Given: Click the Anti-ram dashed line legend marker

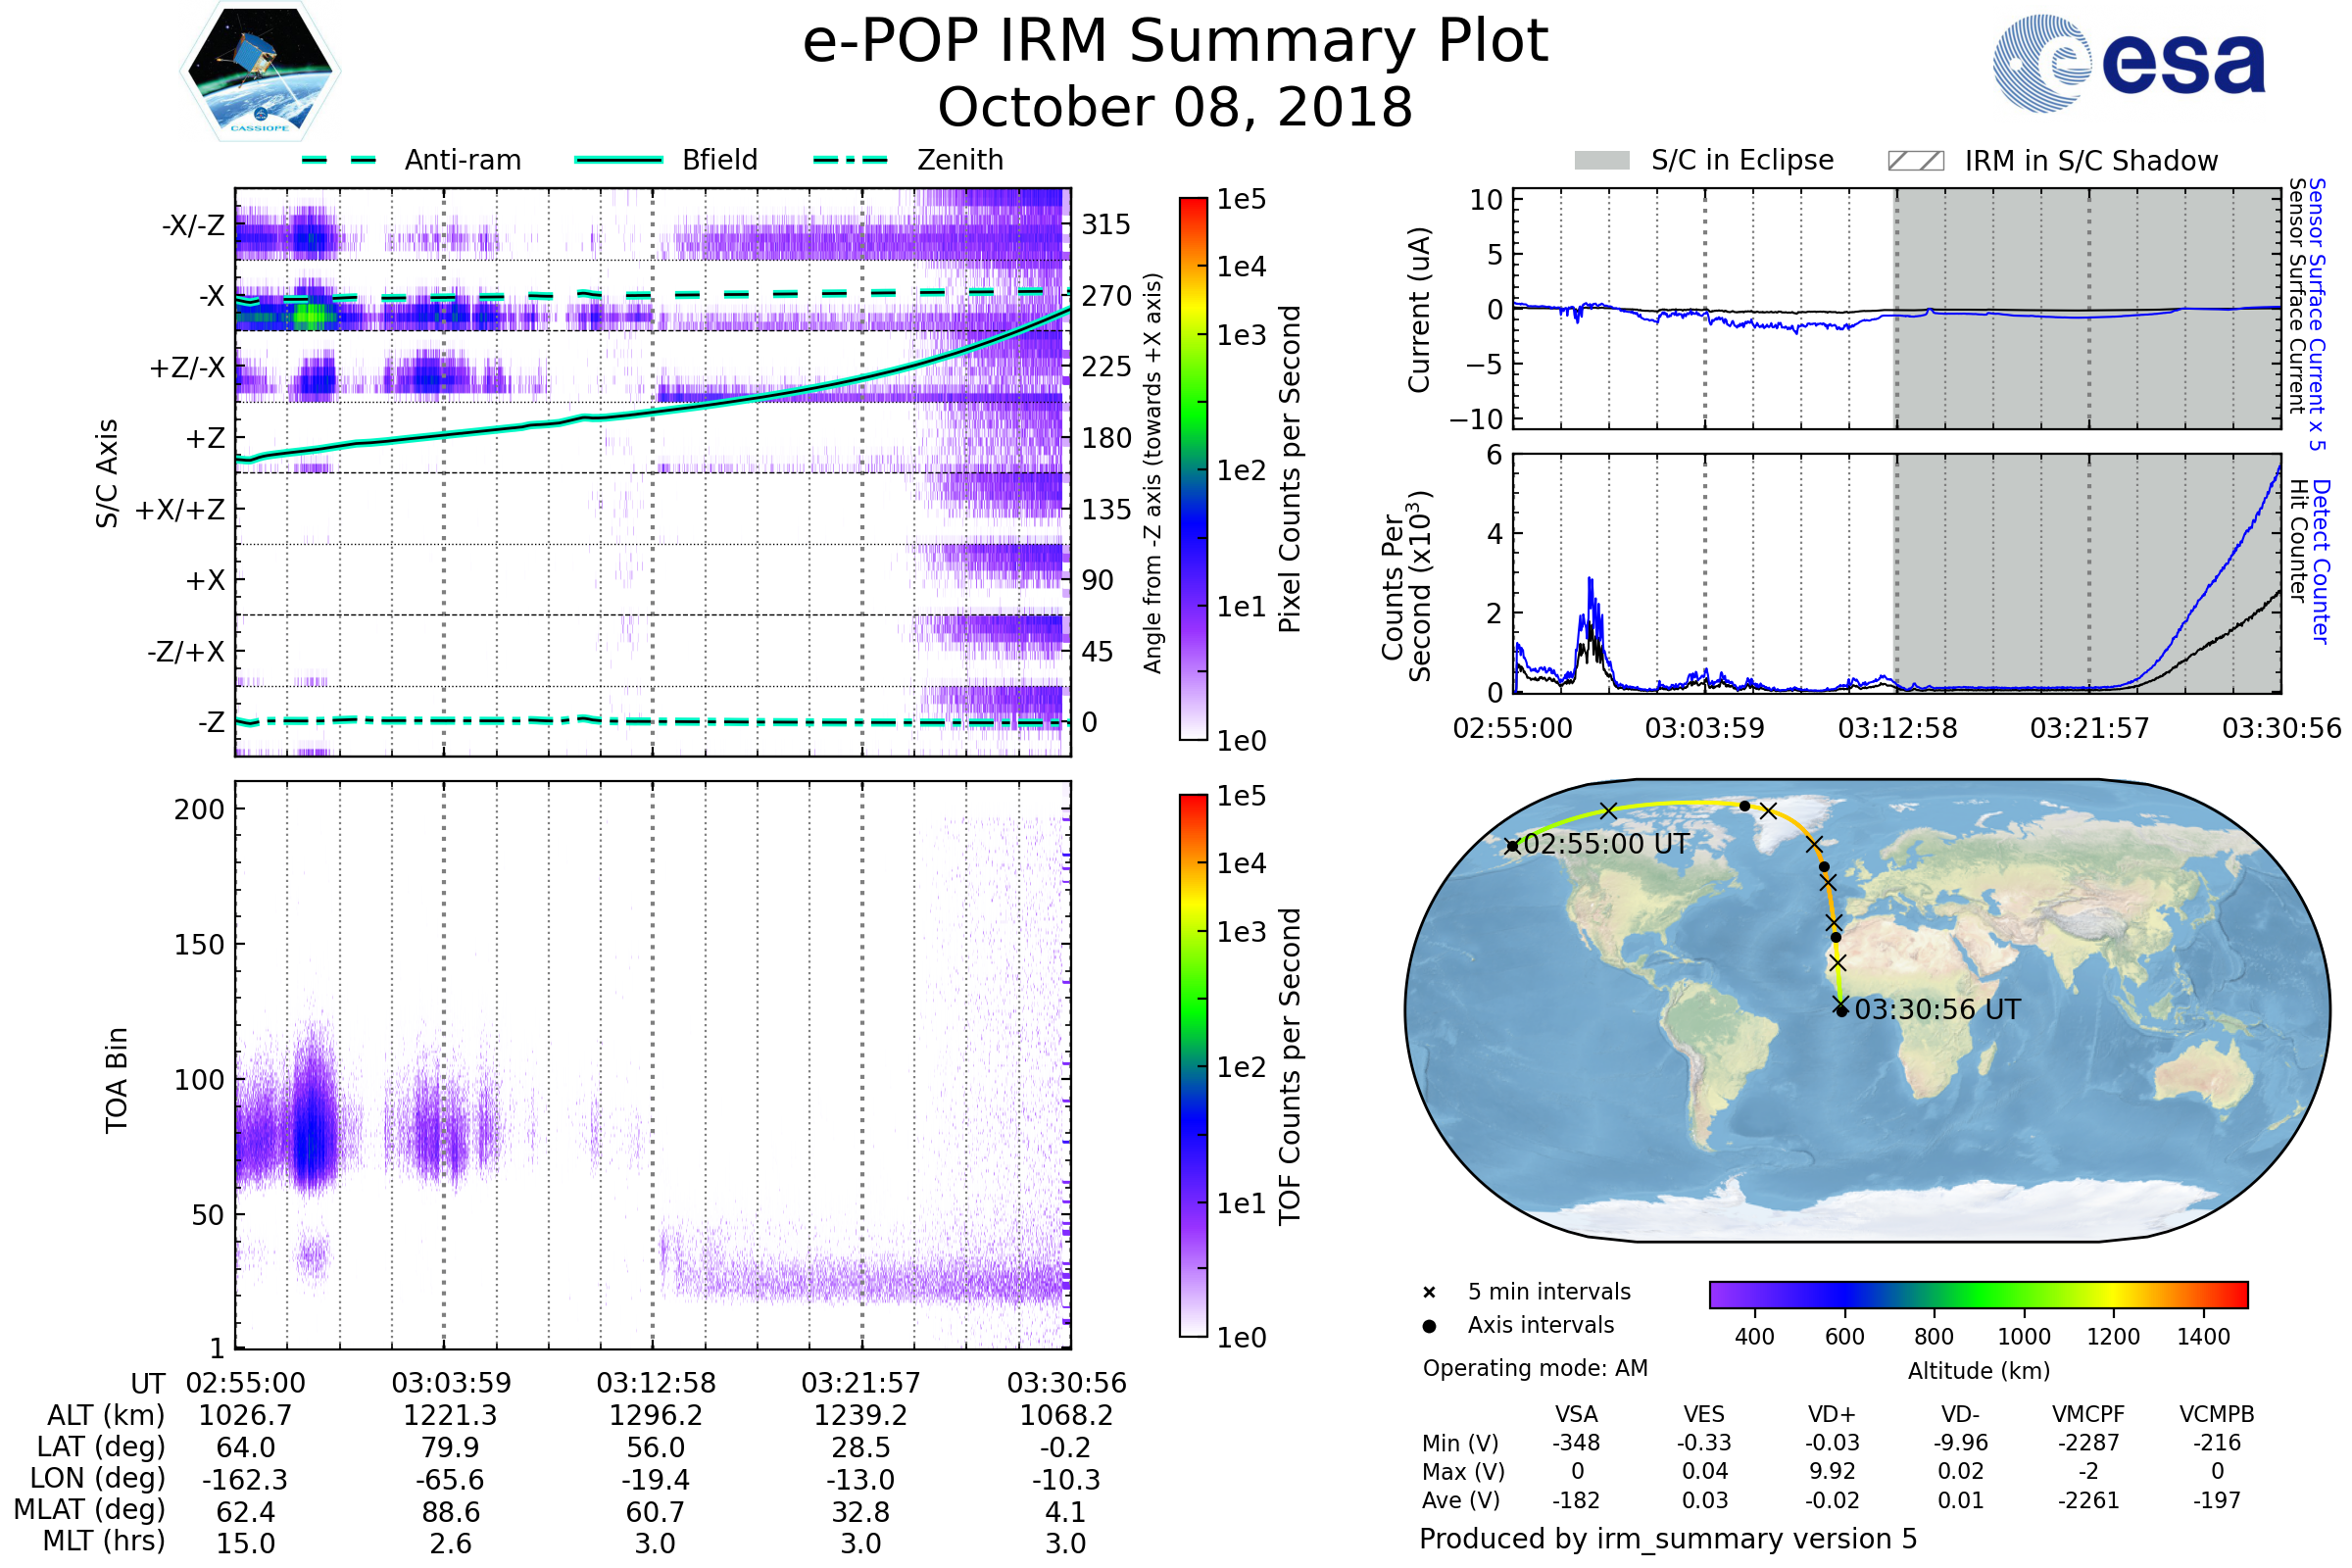Looking at the screenshot, I should click(339, 160).
